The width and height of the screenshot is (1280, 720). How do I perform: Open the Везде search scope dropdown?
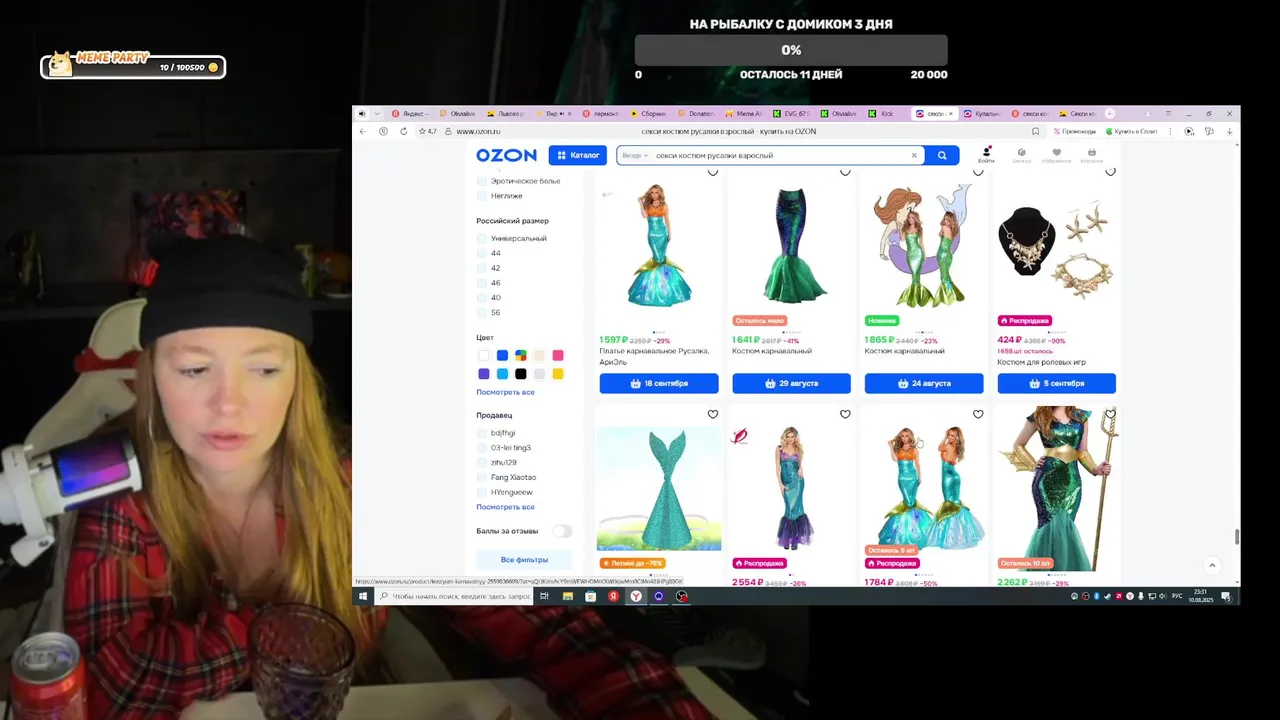pyautogui.click(x=635, y=155)
